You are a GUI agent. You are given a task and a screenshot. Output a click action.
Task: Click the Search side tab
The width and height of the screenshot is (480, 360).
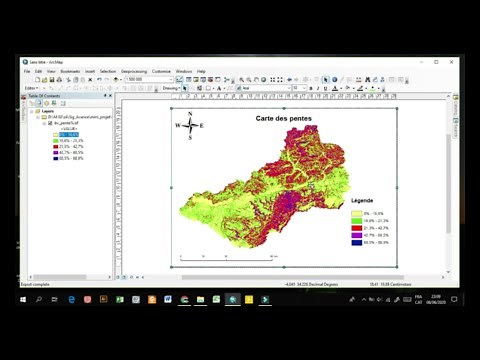click(455, 128)
